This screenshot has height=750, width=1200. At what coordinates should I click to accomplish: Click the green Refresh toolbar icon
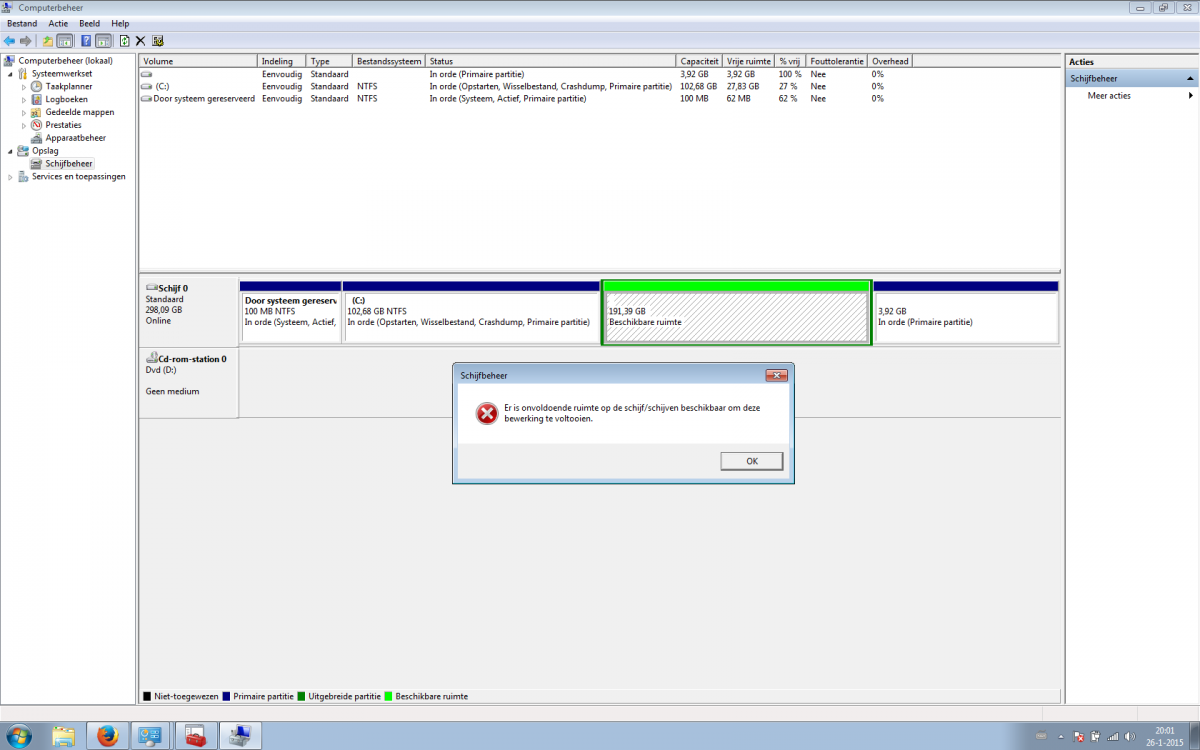124,41
